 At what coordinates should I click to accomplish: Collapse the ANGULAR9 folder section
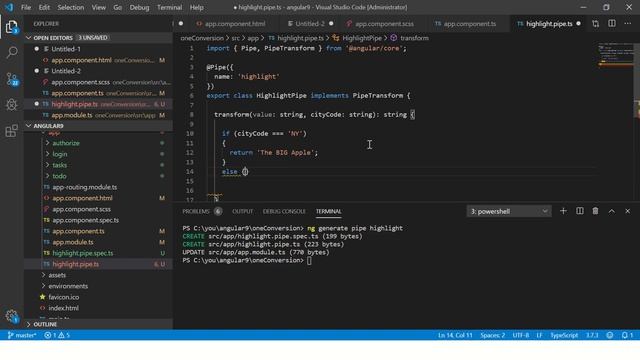pyautogui.click(x=98, y=126)
